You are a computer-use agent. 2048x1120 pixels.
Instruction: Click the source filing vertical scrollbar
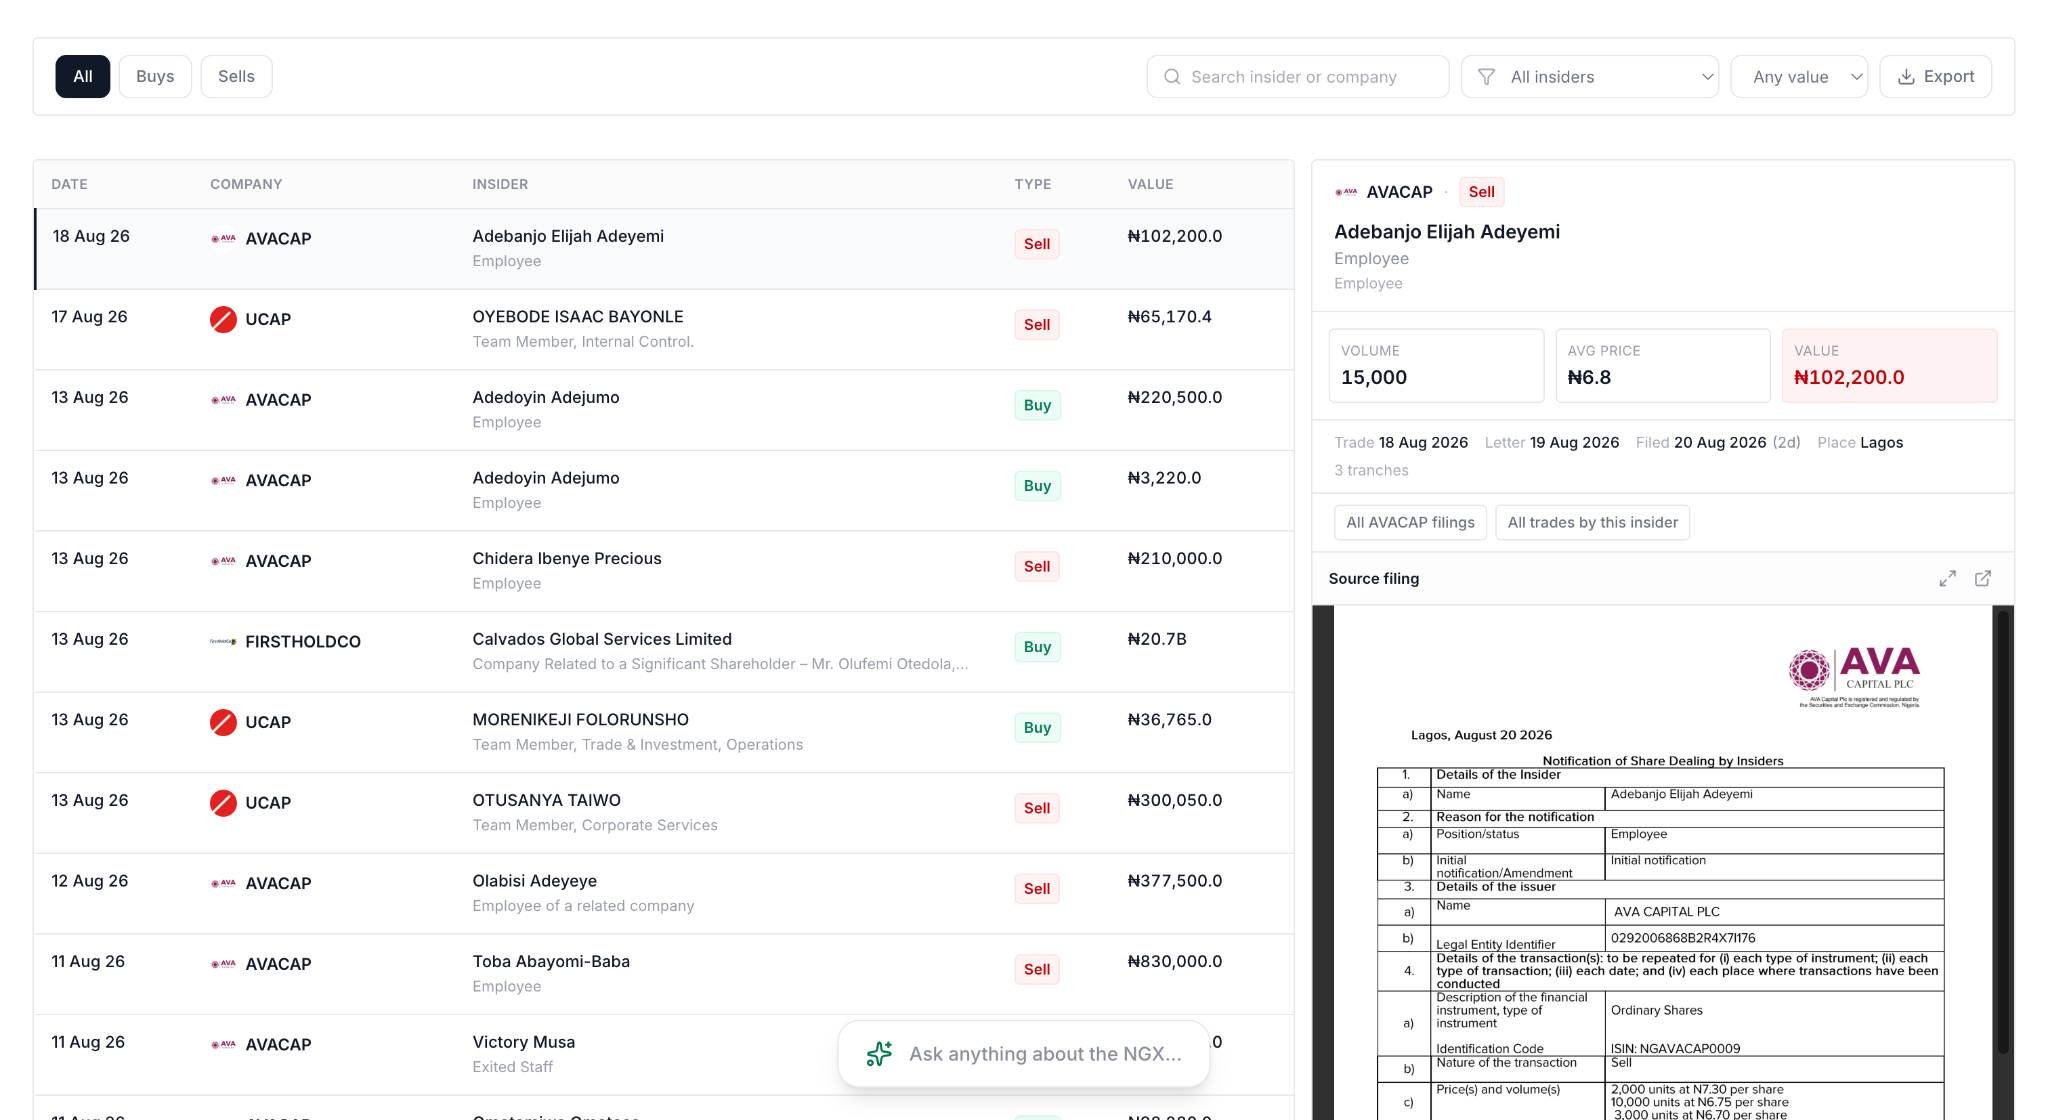tap(2002, 830)
